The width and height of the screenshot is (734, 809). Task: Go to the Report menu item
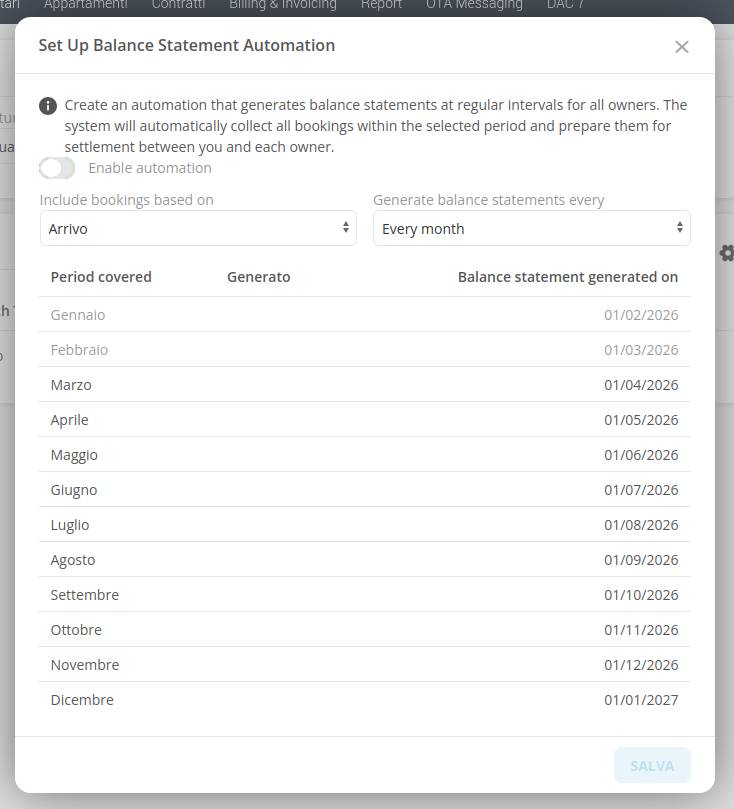click(x=381, y=5)
